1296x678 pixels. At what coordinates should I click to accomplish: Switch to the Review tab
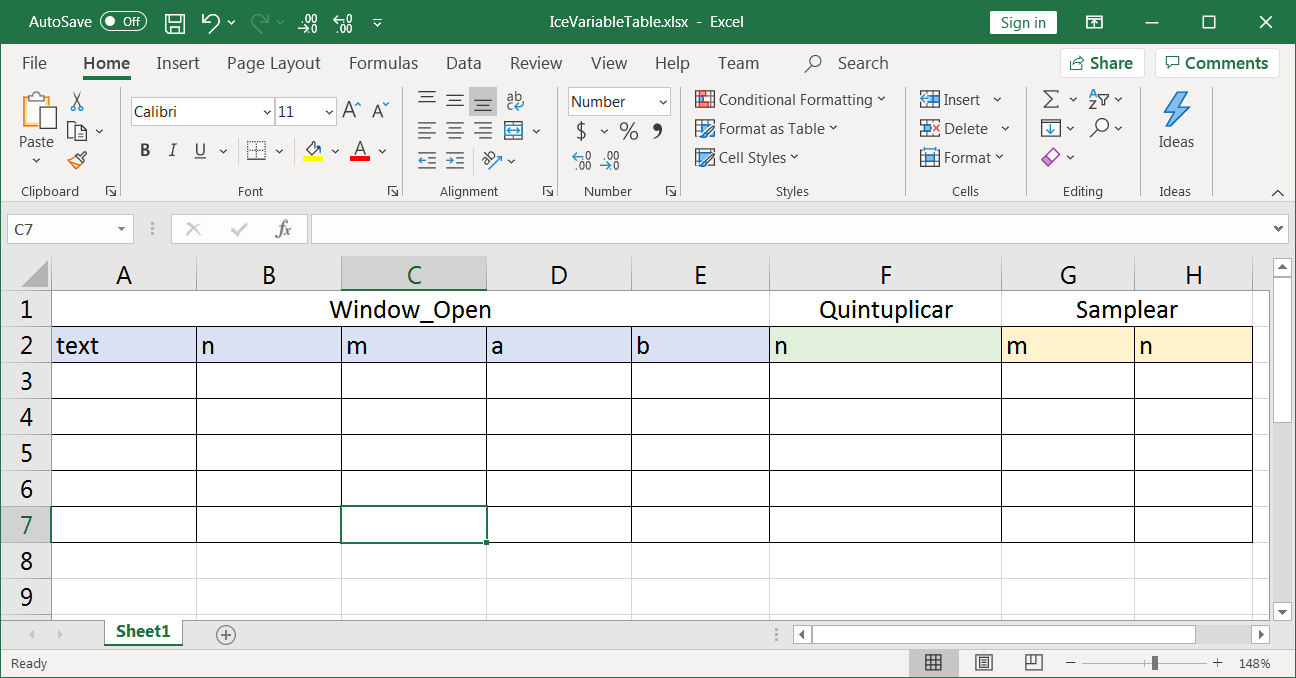coord(536,63)
